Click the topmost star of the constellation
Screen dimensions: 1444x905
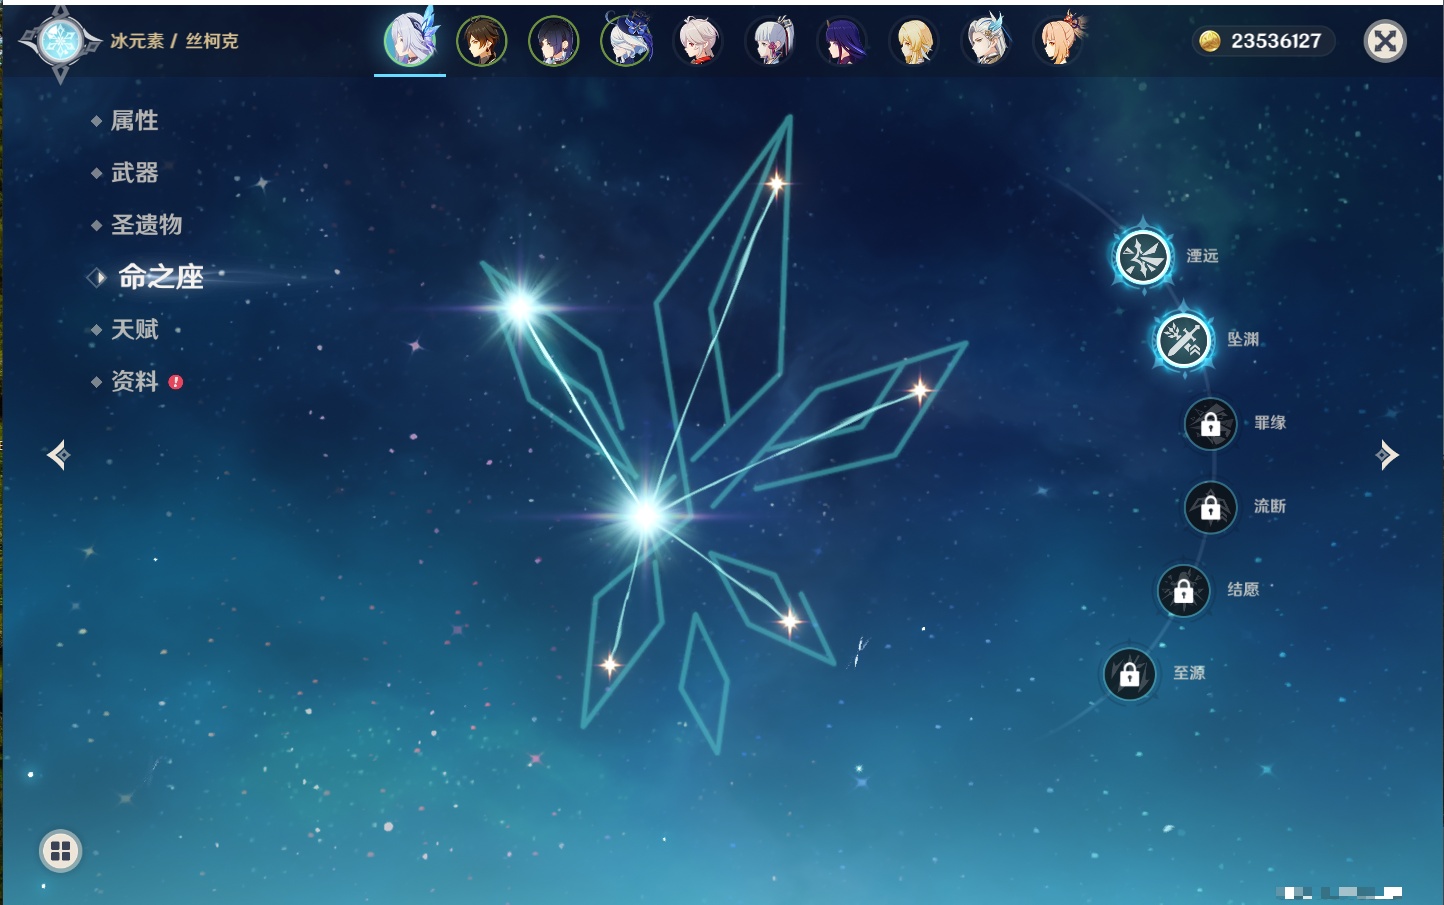pyautogui.click(x=776, y=183)
